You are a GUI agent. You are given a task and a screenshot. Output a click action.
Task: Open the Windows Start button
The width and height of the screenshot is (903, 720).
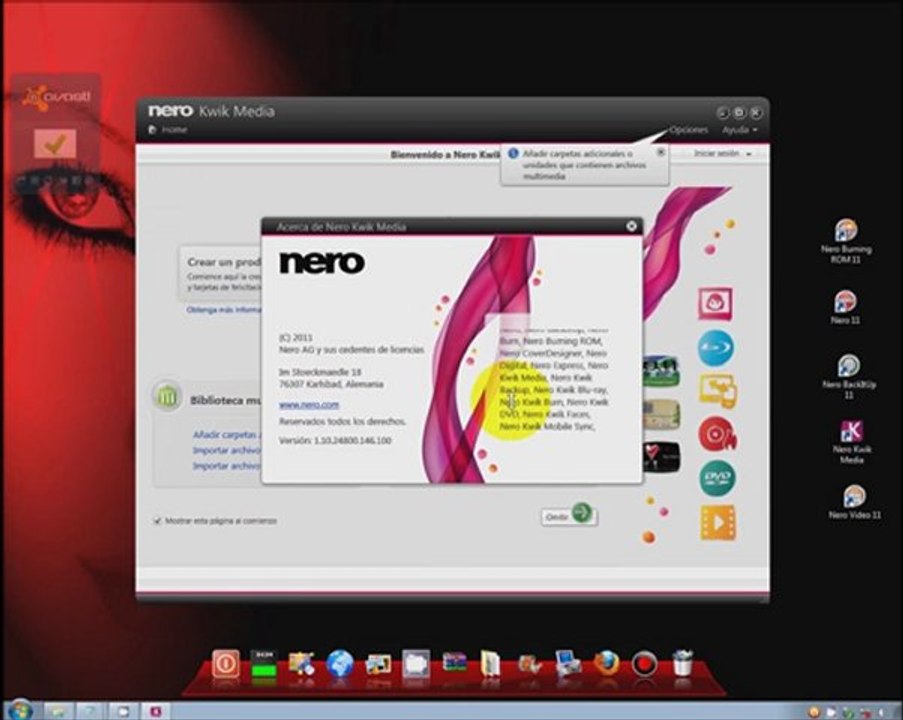pos(19,710)
